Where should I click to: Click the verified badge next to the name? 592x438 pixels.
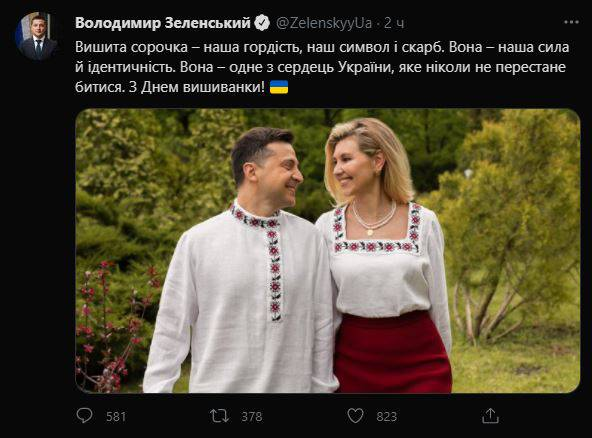pos(262,23)
